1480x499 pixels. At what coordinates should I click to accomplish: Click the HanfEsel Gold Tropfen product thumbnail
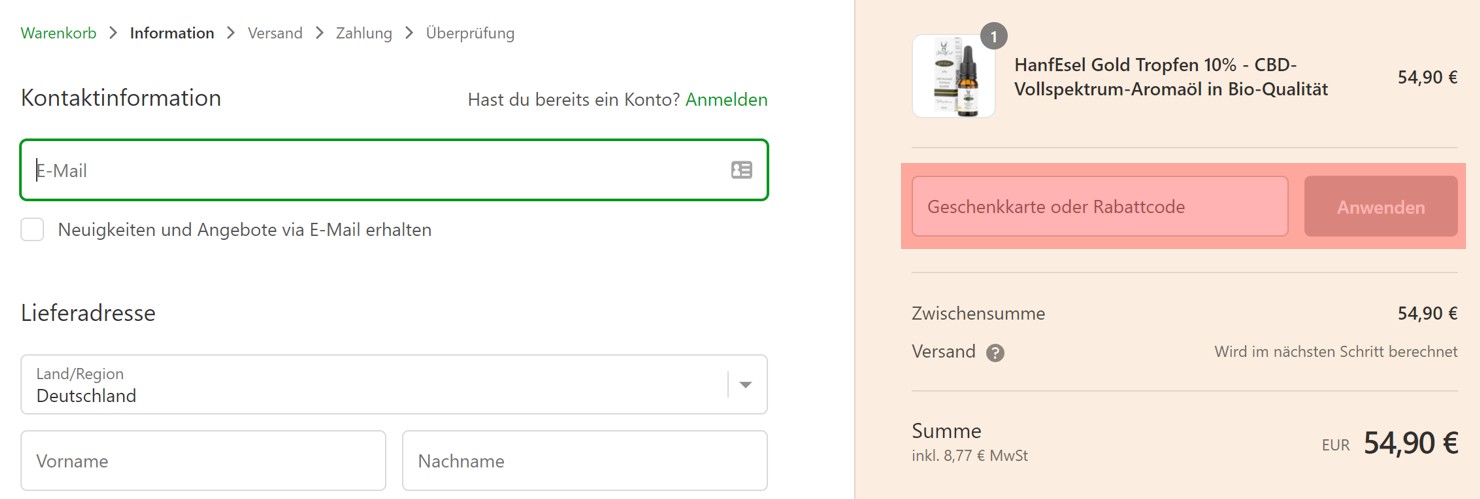953,77
